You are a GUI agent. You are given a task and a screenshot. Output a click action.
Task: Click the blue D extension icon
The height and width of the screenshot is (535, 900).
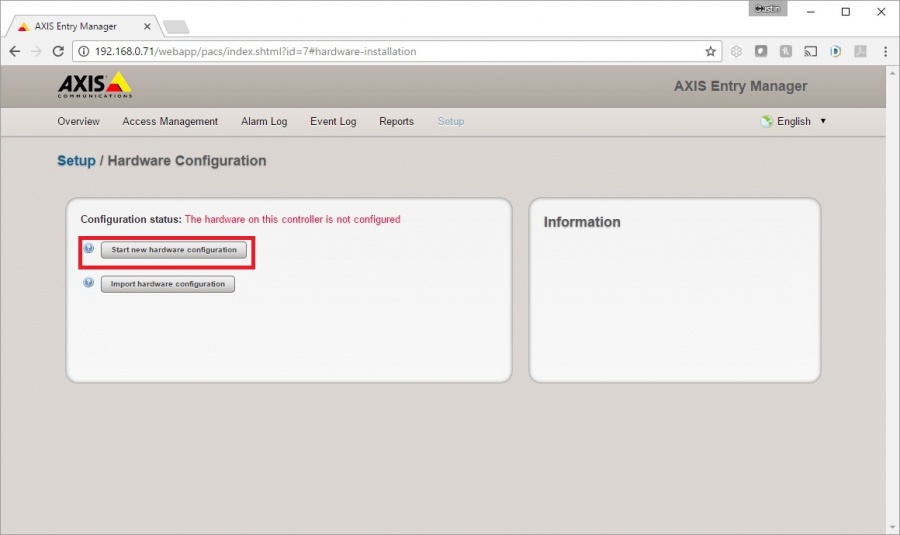(836, 51)
